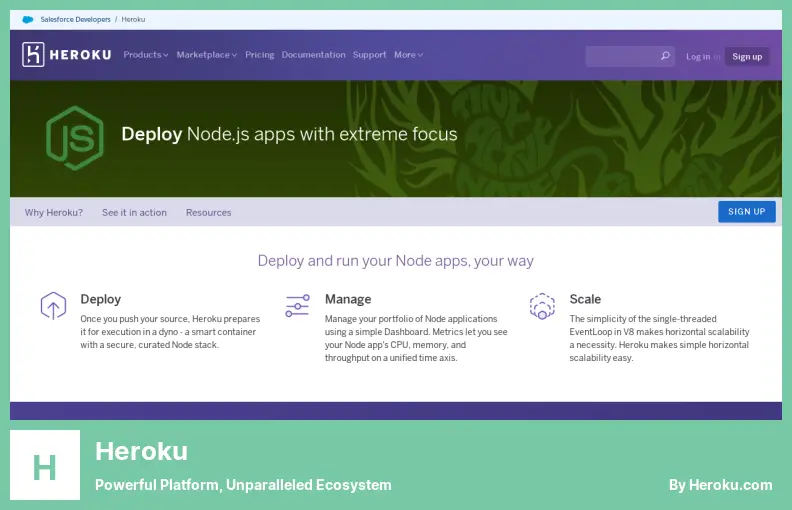
Task: Click the Scale section heading
Action: (585, 299)
